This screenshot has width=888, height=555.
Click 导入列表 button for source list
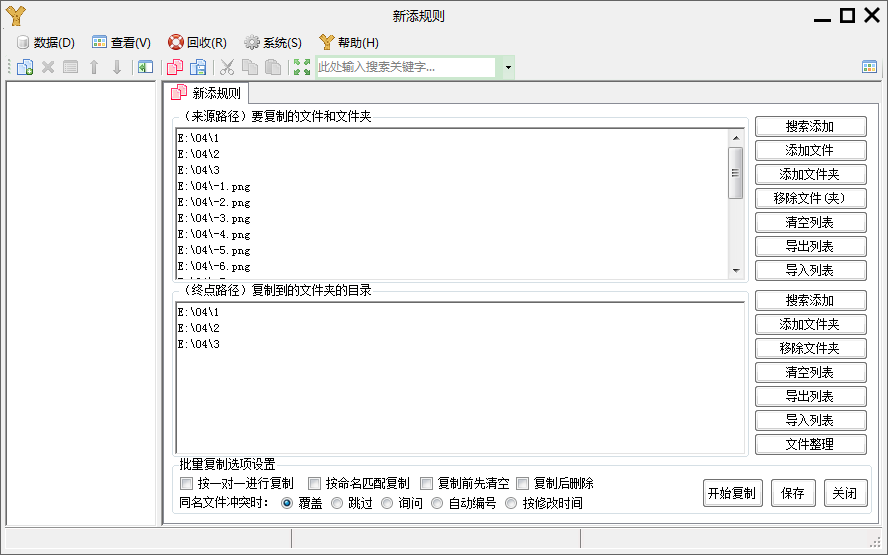pos(810,271)
